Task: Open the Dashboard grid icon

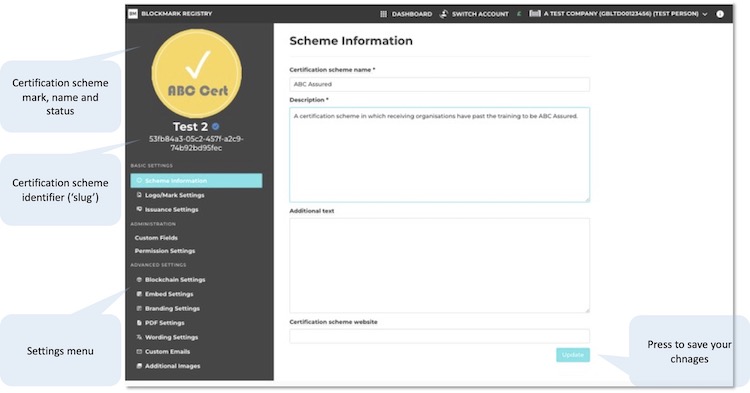Action: tap(384, 14)
